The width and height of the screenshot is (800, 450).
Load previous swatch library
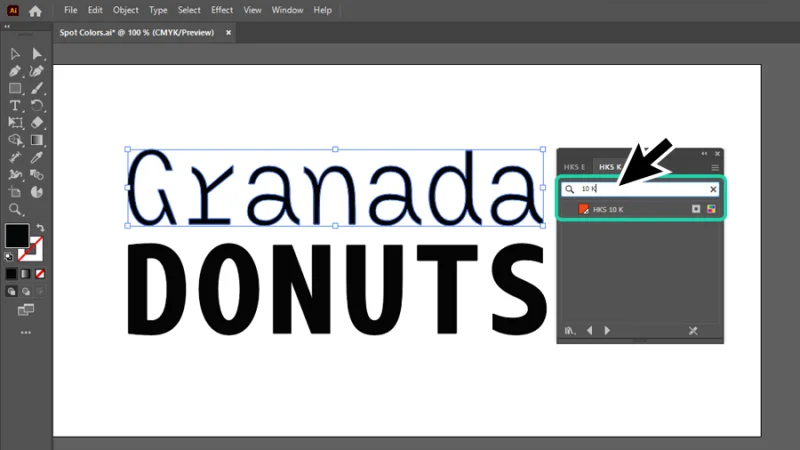point(590,331)
